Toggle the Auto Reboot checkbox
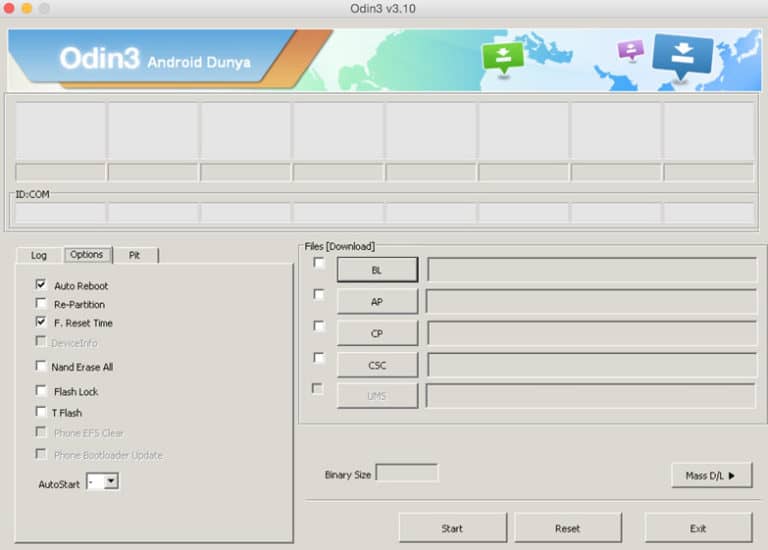 41,285
